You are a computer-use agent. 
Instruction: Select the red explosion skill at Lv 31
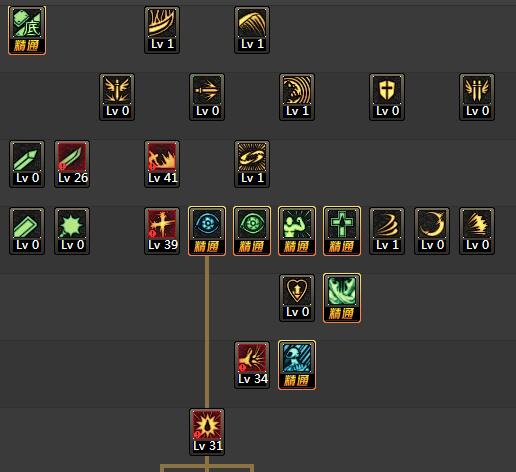point(207,432)
